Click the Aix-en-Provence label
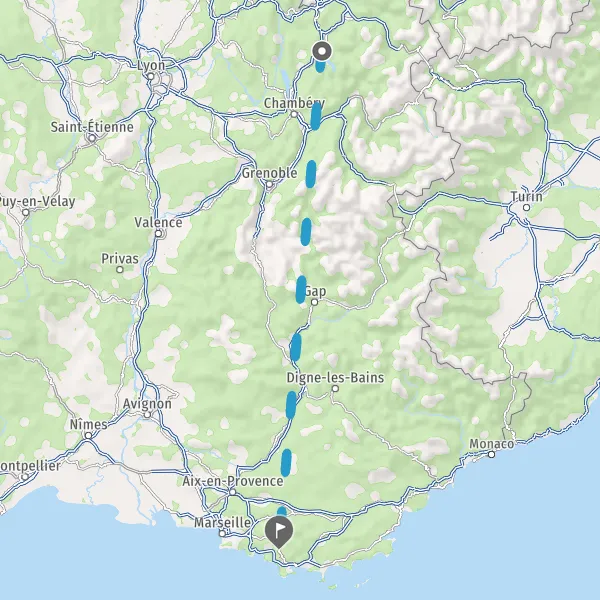The width and height of the screenshot is (600, 600). 233,481
